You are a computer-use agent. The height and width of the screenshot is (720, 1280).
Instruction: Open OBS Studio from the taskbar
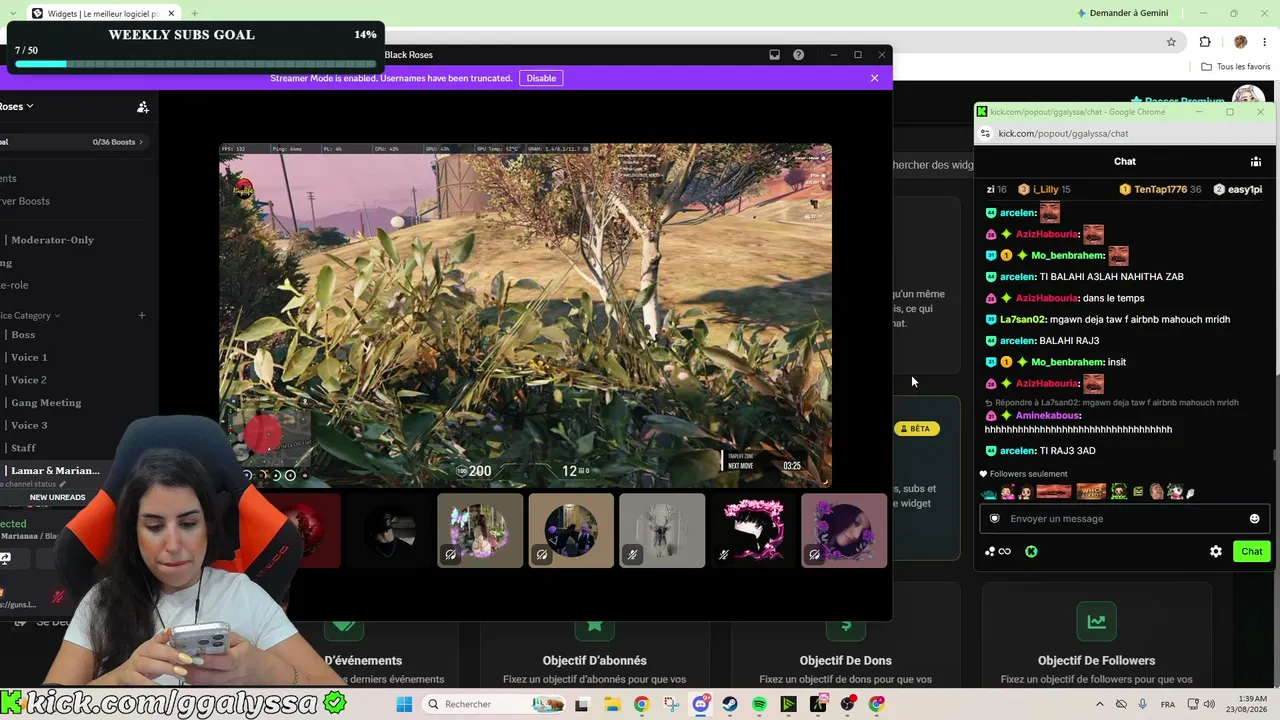tap(847, 704)
